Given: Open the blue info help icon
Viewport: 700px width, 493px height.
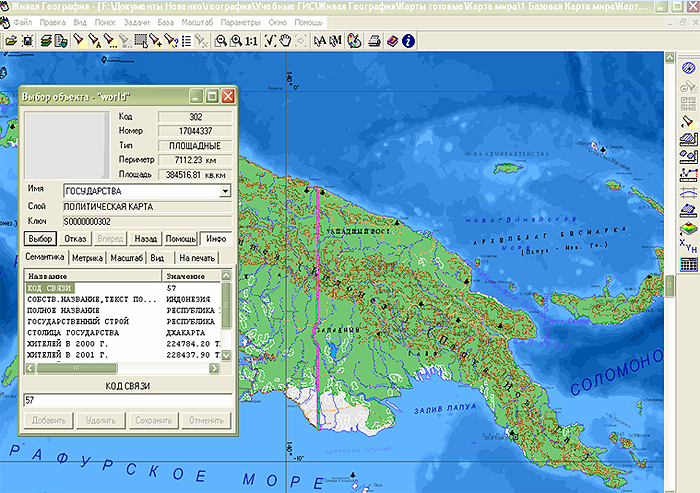Looking at the screenshot, I should point(408,41).
